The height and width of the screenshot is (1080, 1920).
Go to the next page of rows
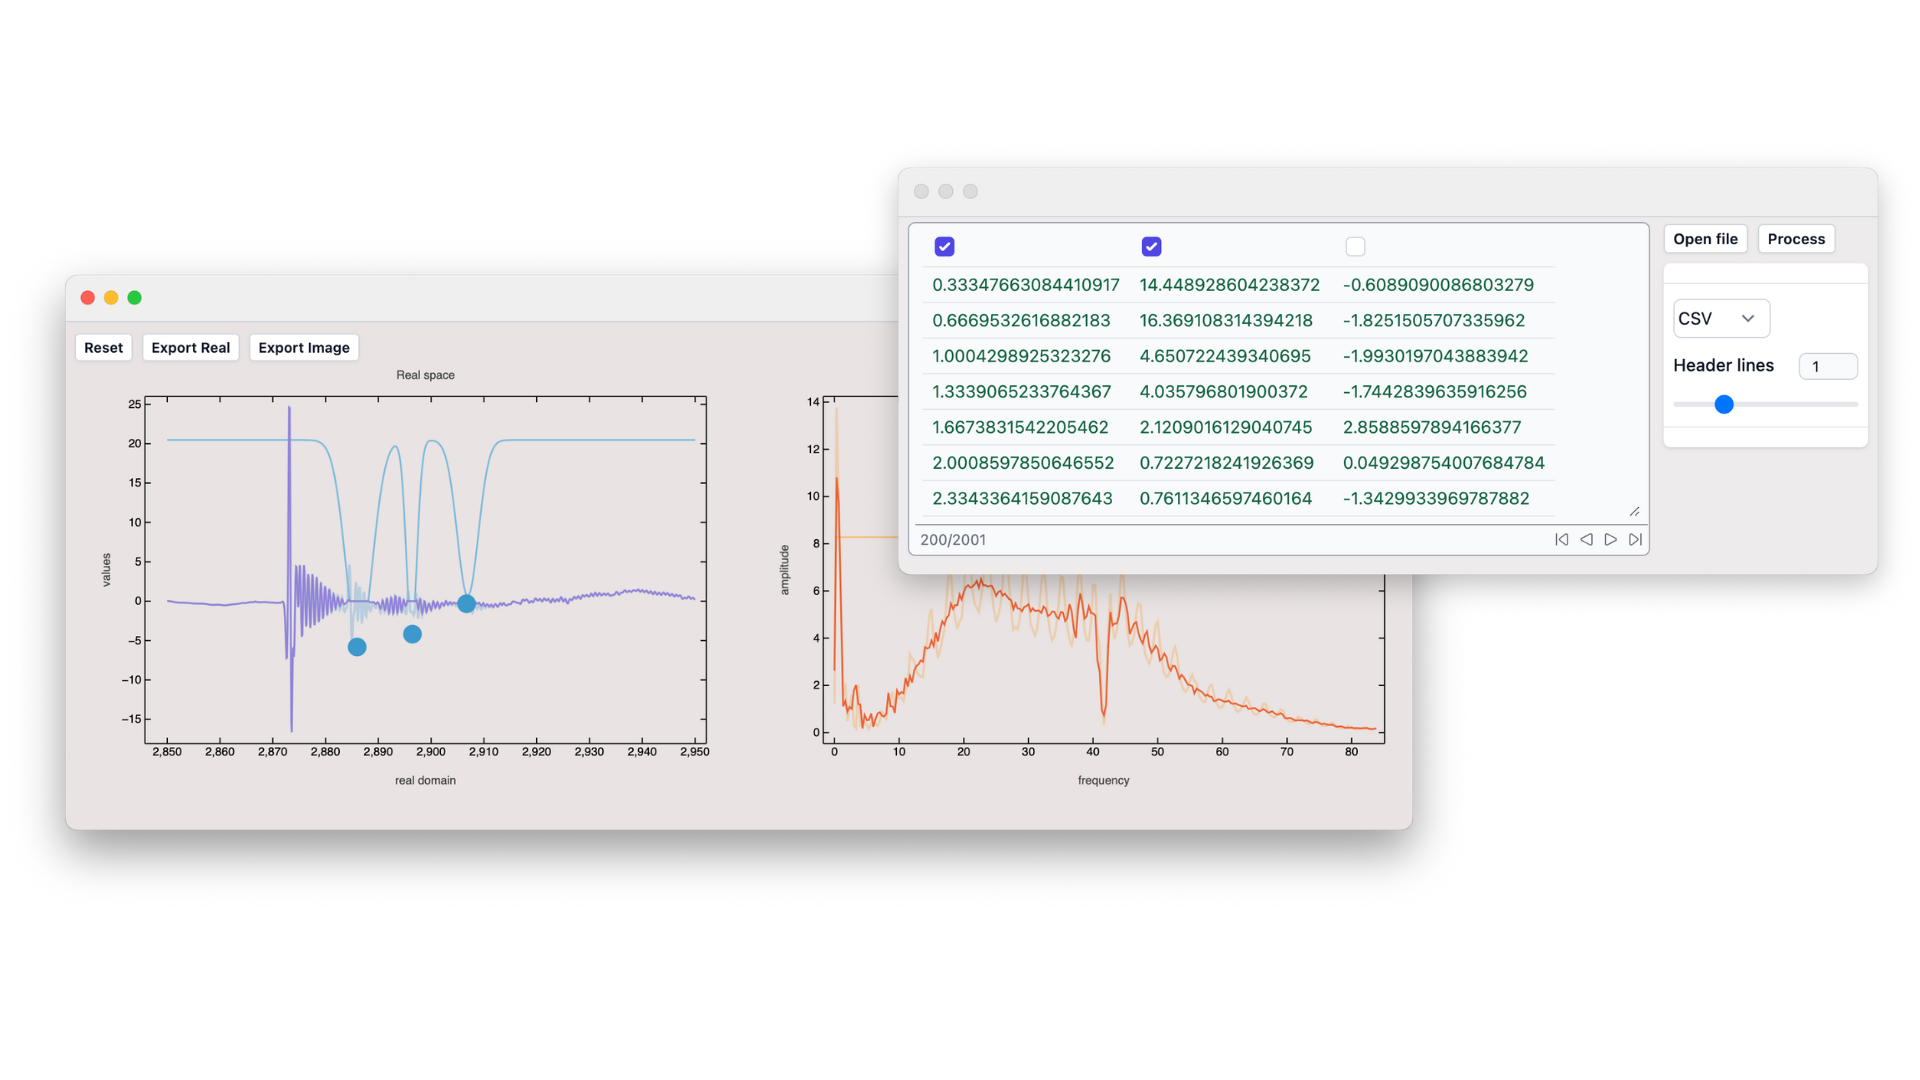1610,540
